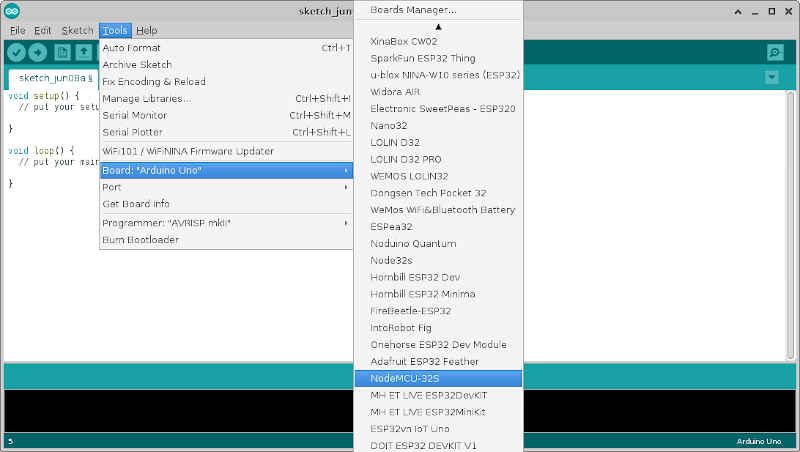The width and height of the screenshot is (800, 452).
Task: Choose Archive Sketch
Action: [x=226, y=65]
